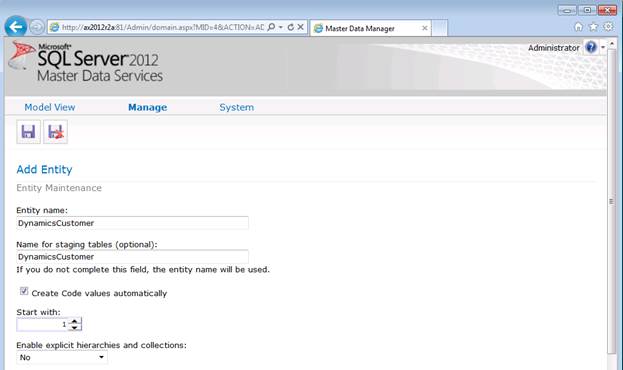
Task: Toggle Create Code values automatically checkbox
Action: (x=24, y=291)
